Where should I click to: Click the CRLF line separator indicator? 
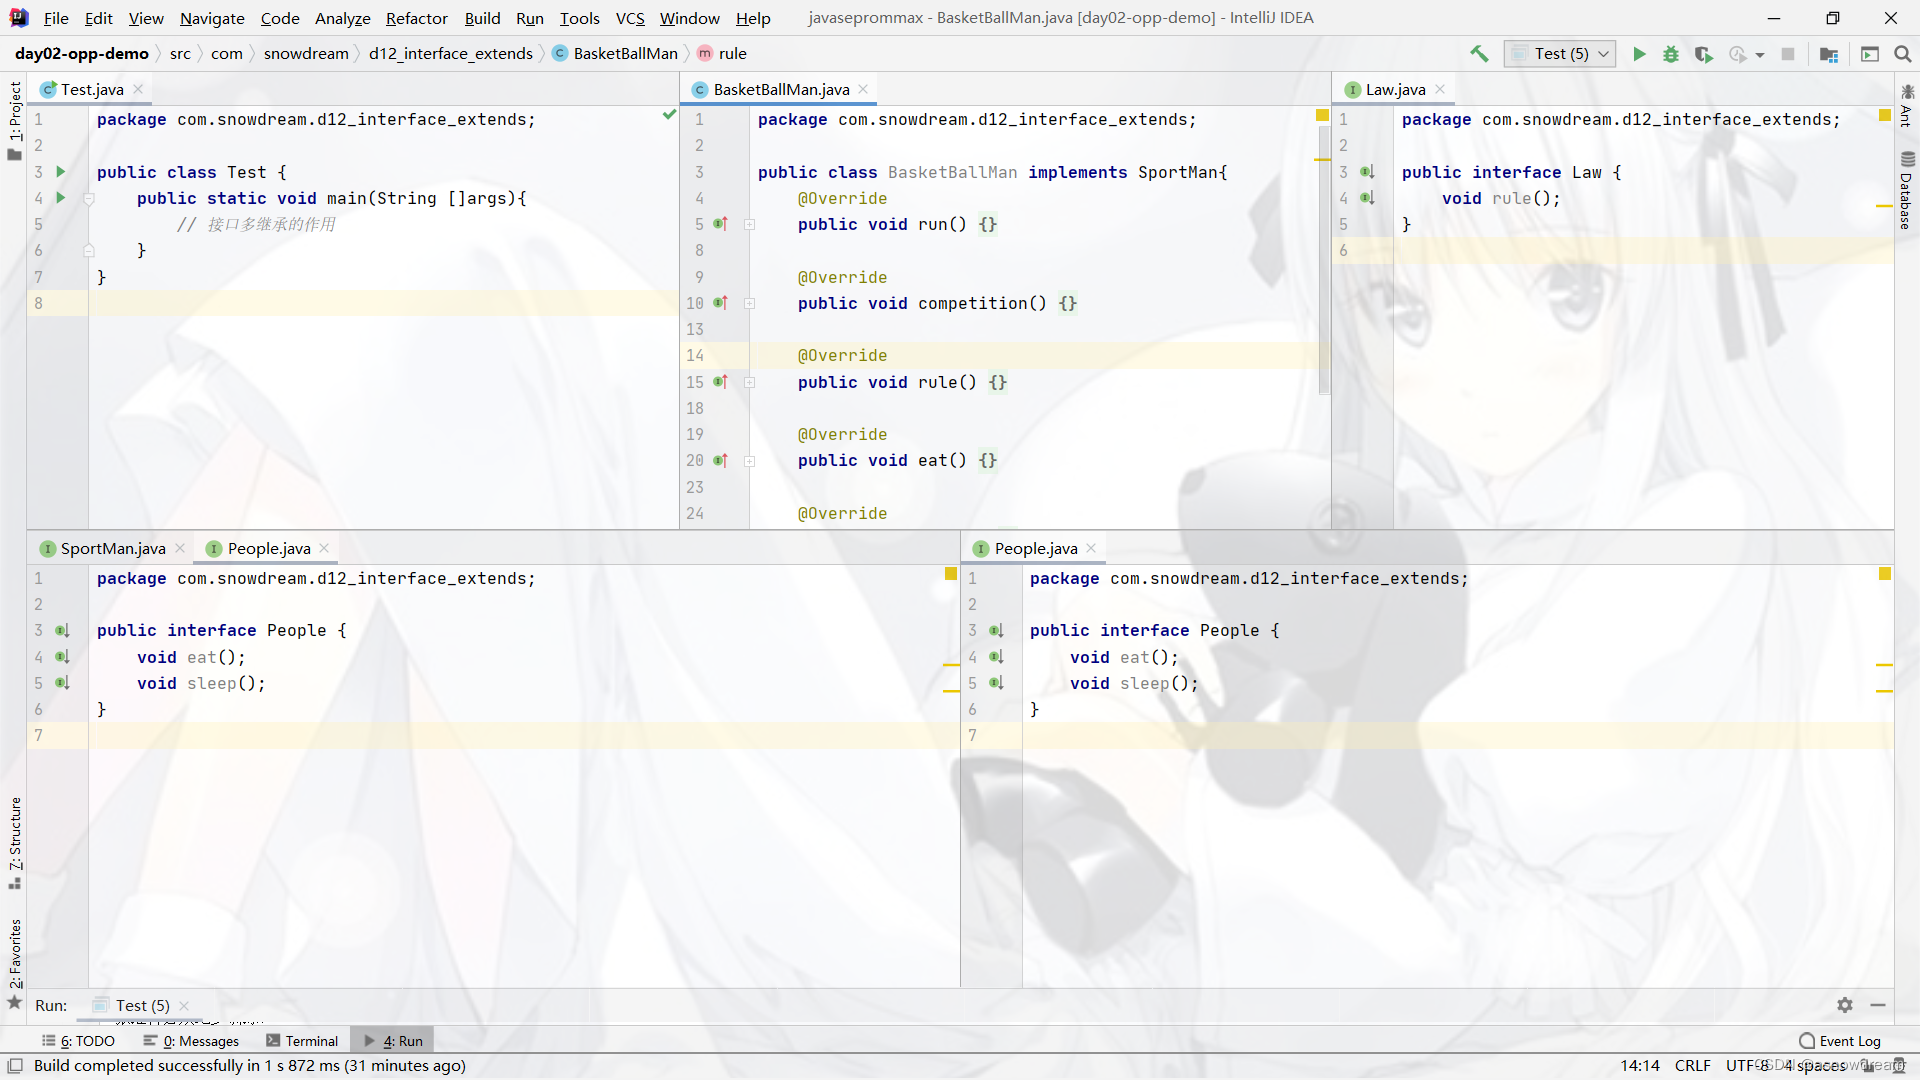coord(1692,1066)
